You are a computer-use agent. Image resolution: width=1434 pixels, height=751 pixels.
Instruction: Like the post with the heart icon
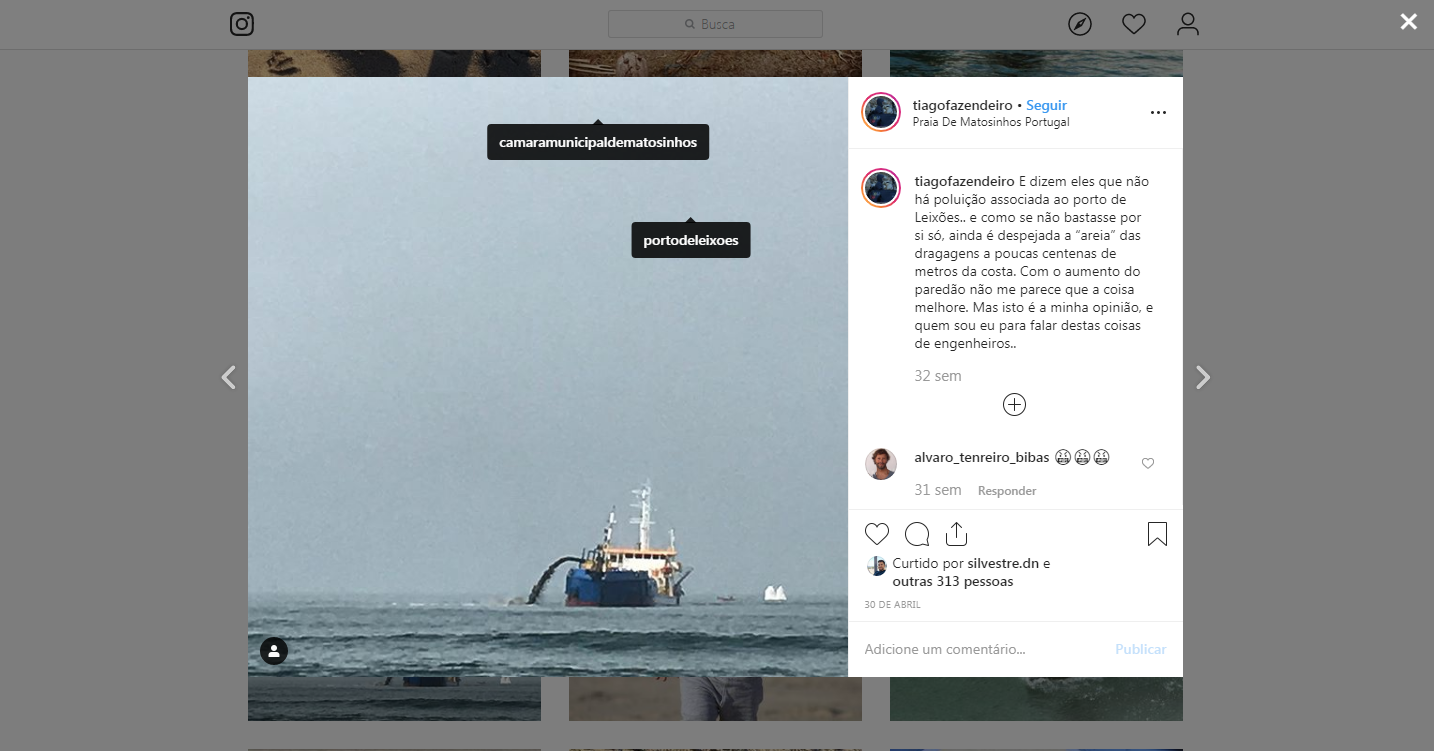[x=877, y=534]
